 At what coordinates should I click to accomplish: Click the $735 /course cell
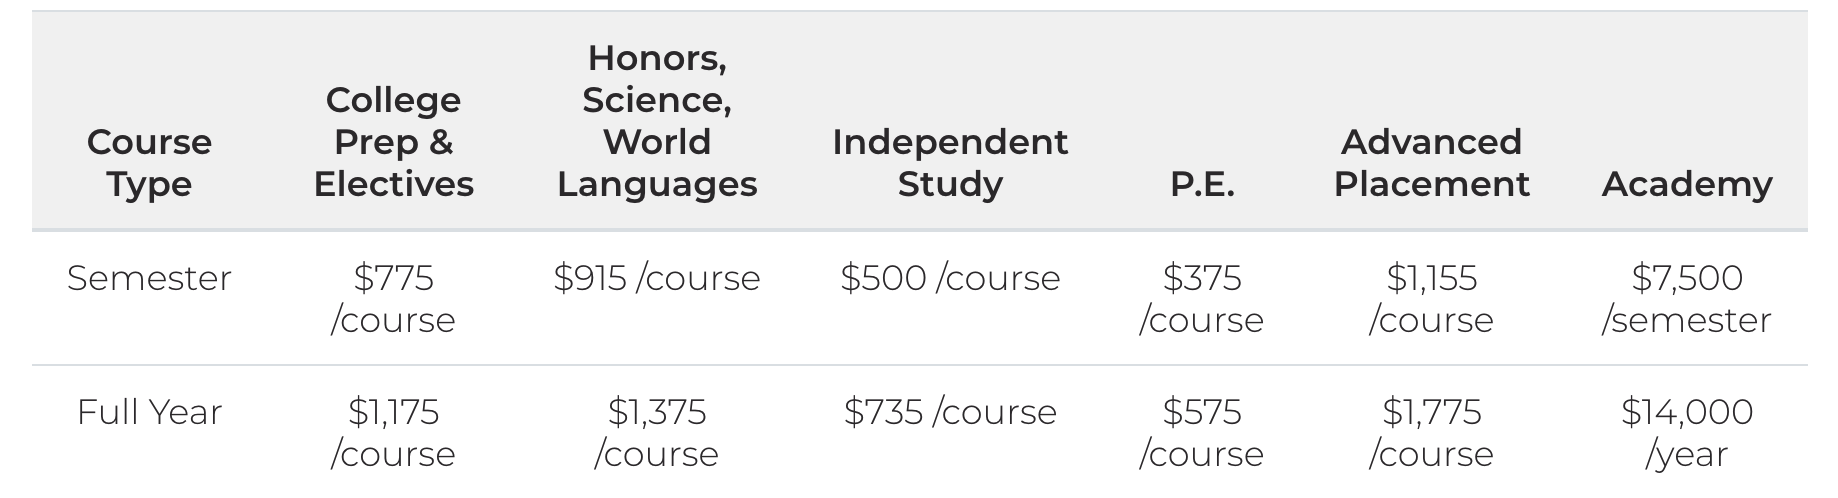[950, 412]
